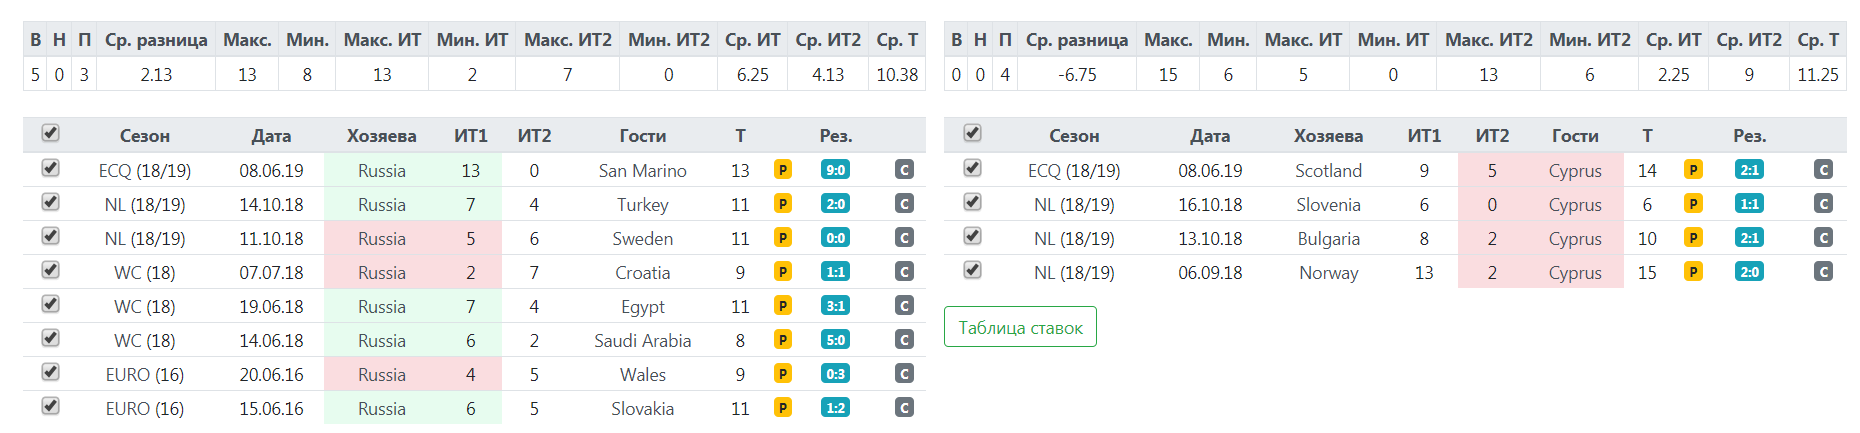This screenshot has width=1860, height=433.
Task: Sort Cyprus table by Сезон column header
Action: [1074, 136]
